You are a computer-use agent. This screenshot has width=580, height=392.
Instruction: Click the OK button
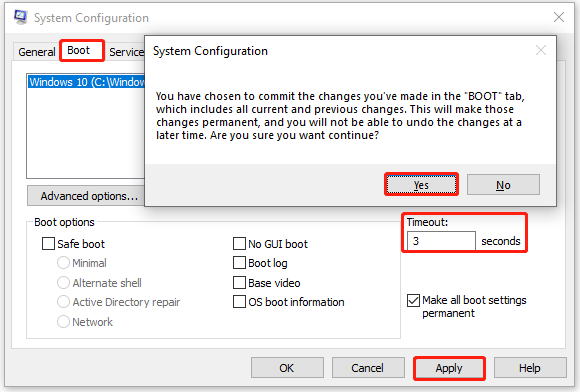(287, 368)
